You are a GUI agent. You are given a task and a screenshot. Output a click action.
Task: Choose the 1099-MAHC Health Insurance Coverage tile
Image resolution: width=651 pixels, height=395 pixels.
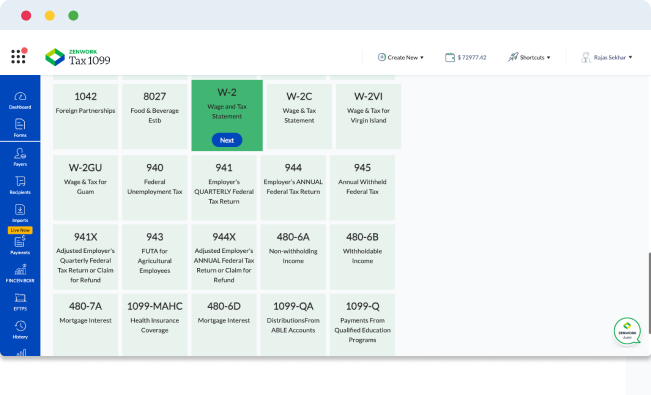[154, 324]
